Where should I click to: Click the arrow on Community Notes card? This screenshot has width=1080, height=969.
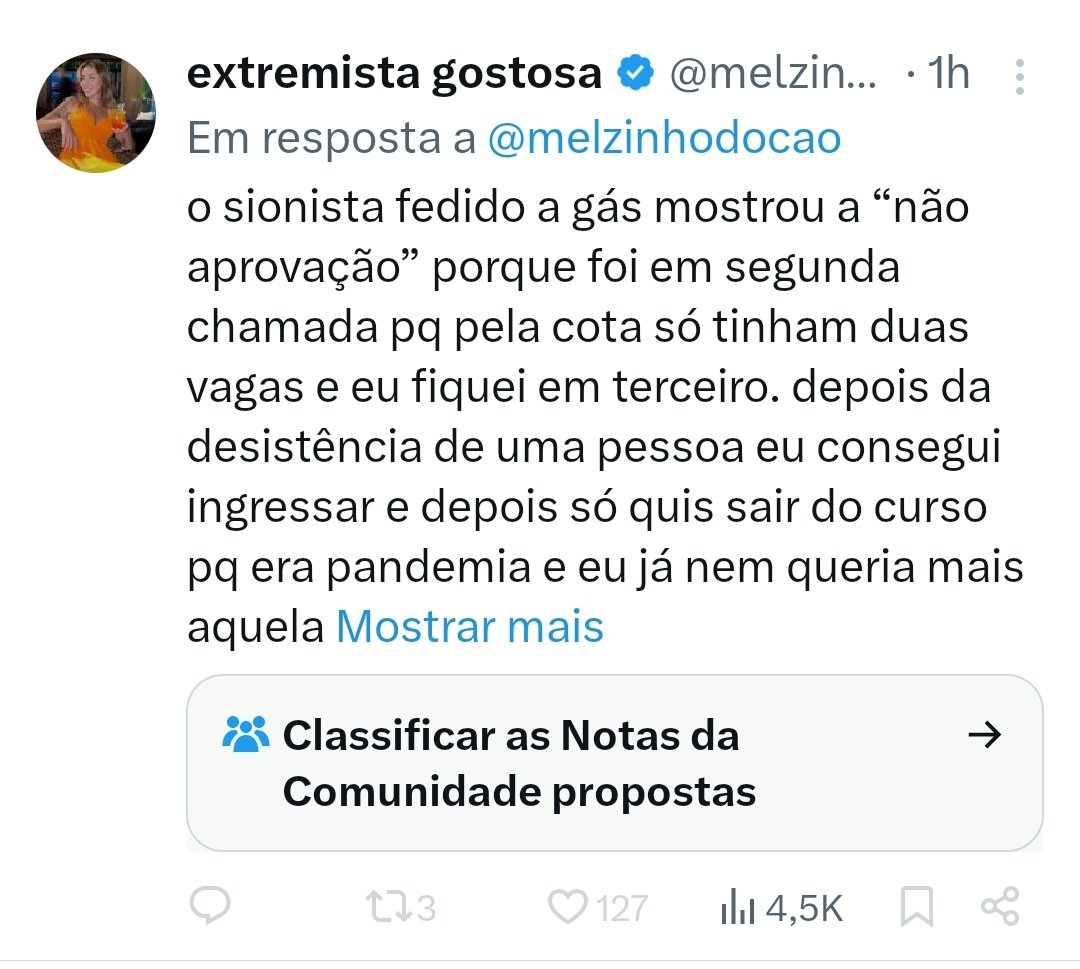pyautogui.click(x=984, y=735)
